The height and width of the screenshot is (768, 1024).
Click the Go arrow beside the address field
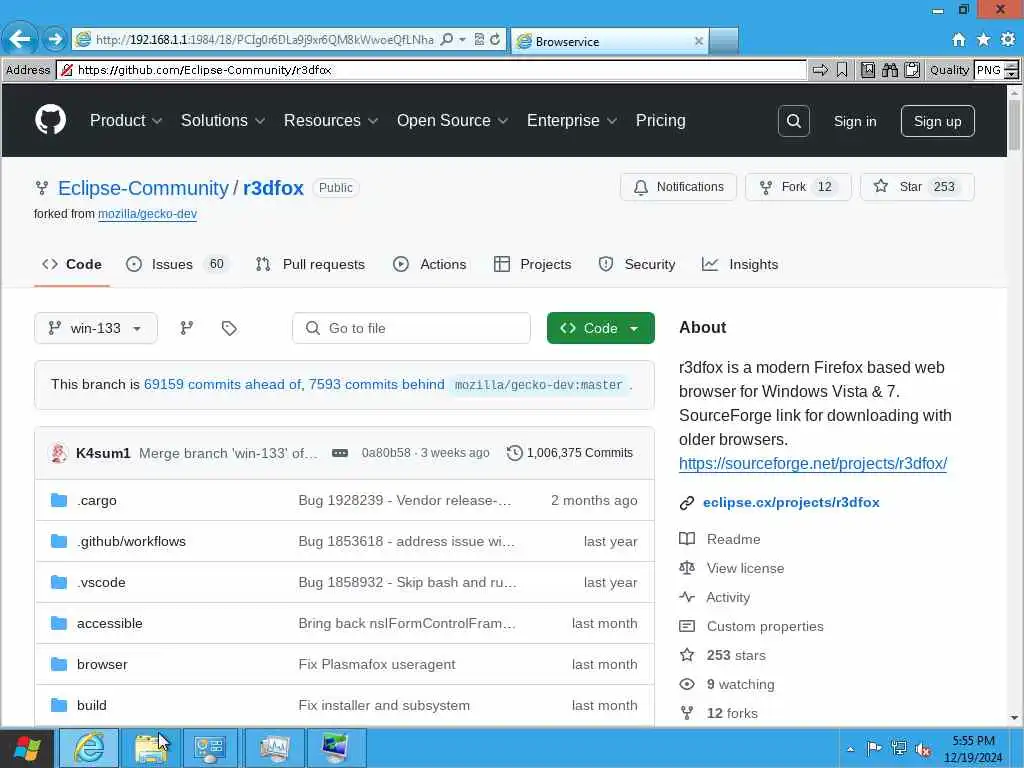(820, 70)
